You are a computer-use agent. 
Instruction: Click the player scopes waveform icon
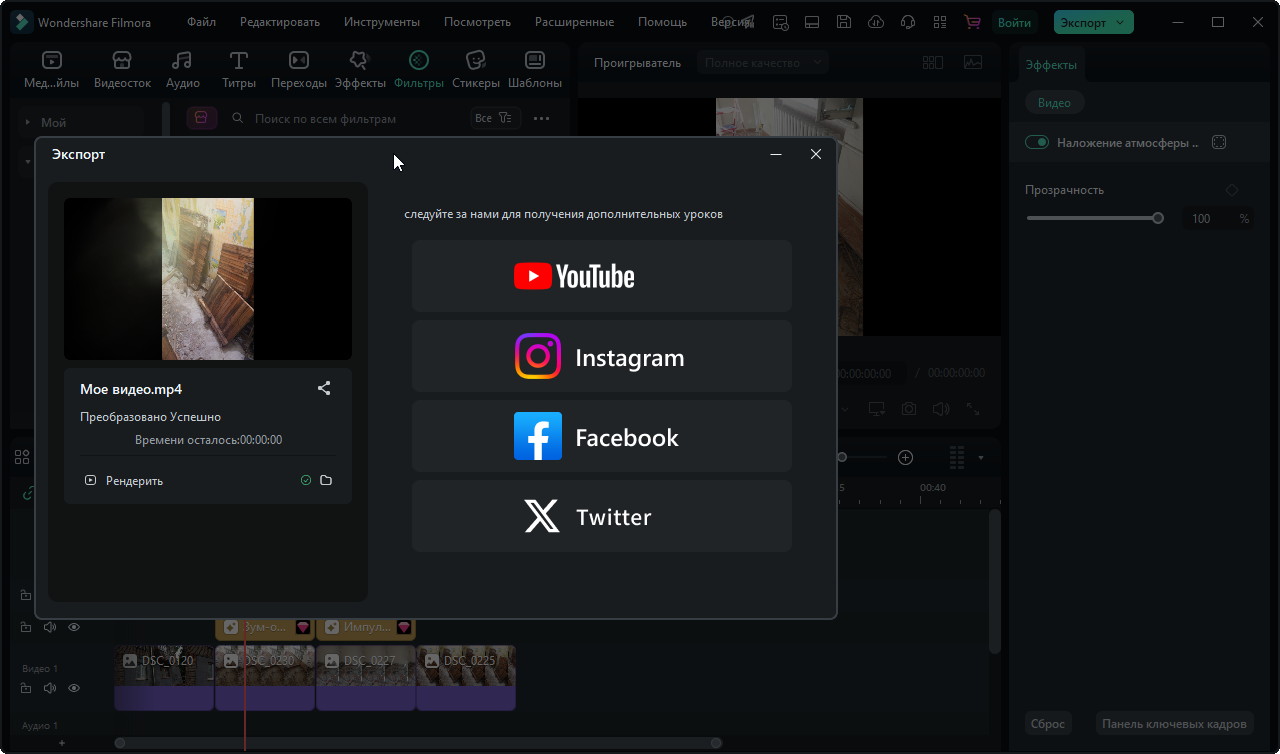click(x=973, y=62)
